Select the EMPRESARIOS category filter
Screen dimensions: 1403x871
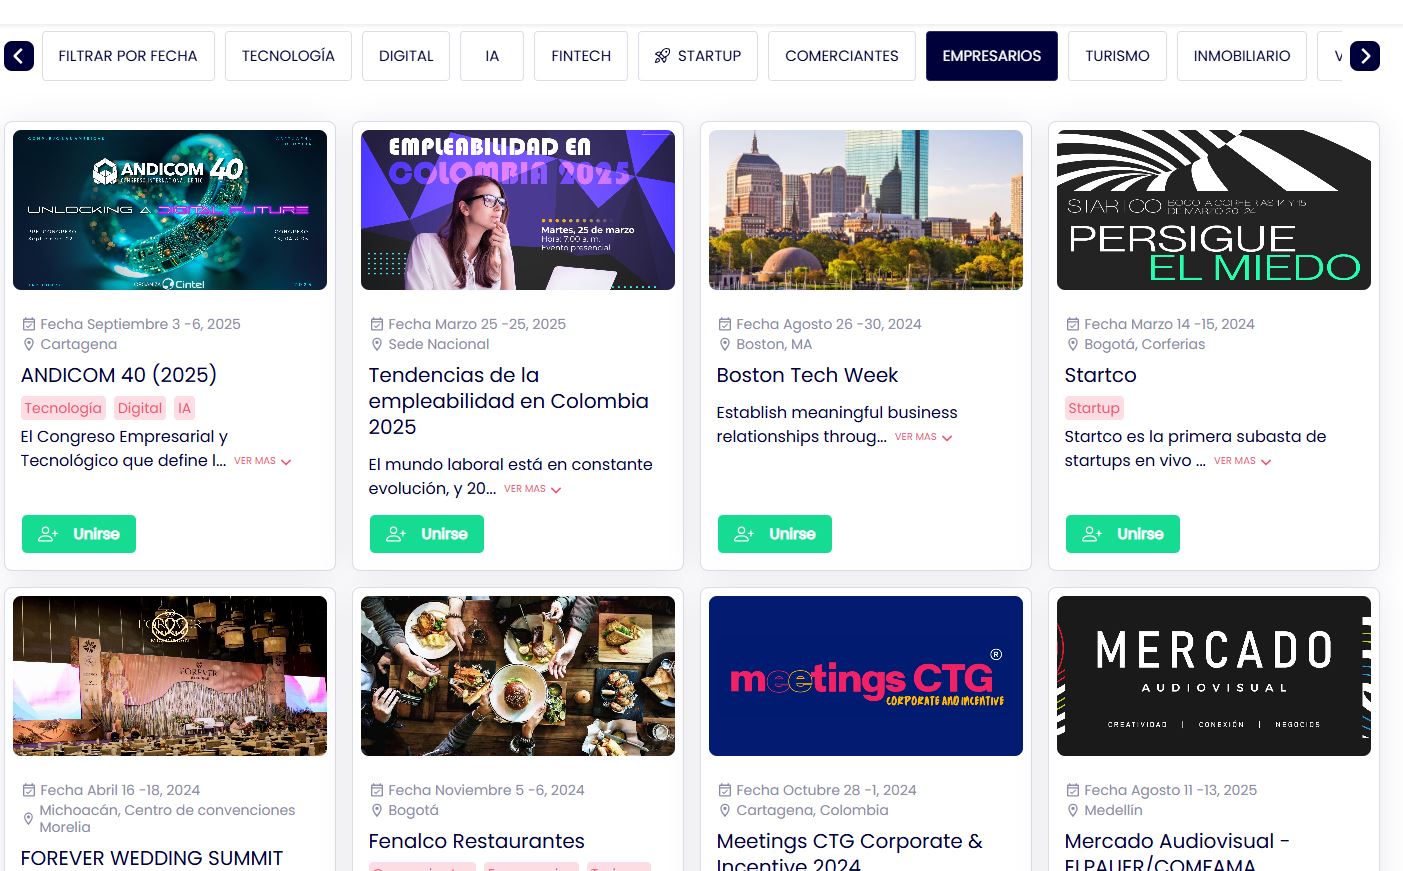tap(992, 56)
